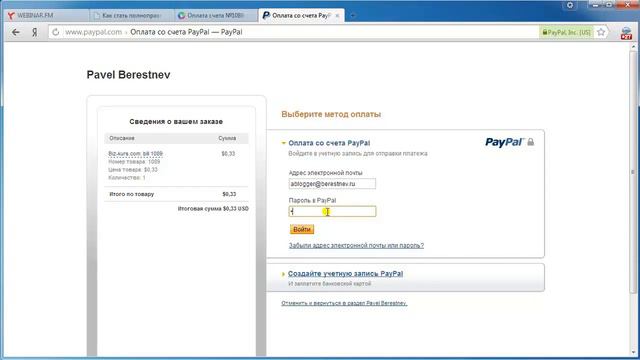Click the PayPal logo in the payment box
The image size is (640, 360).
tap(504, 142)
